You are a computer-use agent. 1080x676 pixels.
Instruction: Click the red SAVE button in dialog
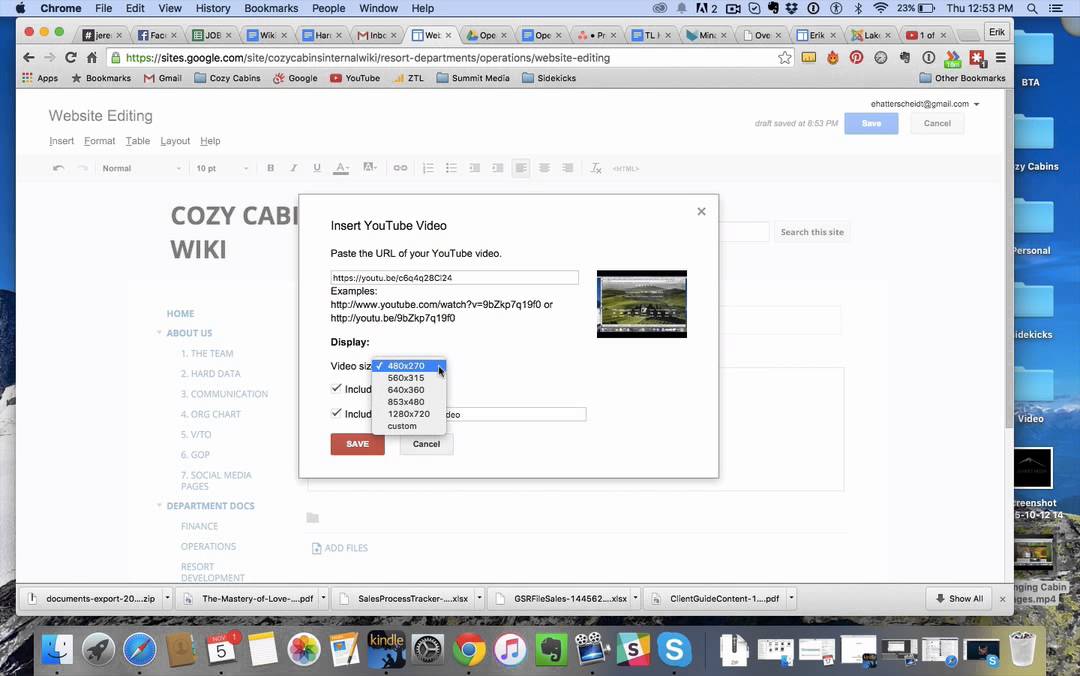click(357, 444)
